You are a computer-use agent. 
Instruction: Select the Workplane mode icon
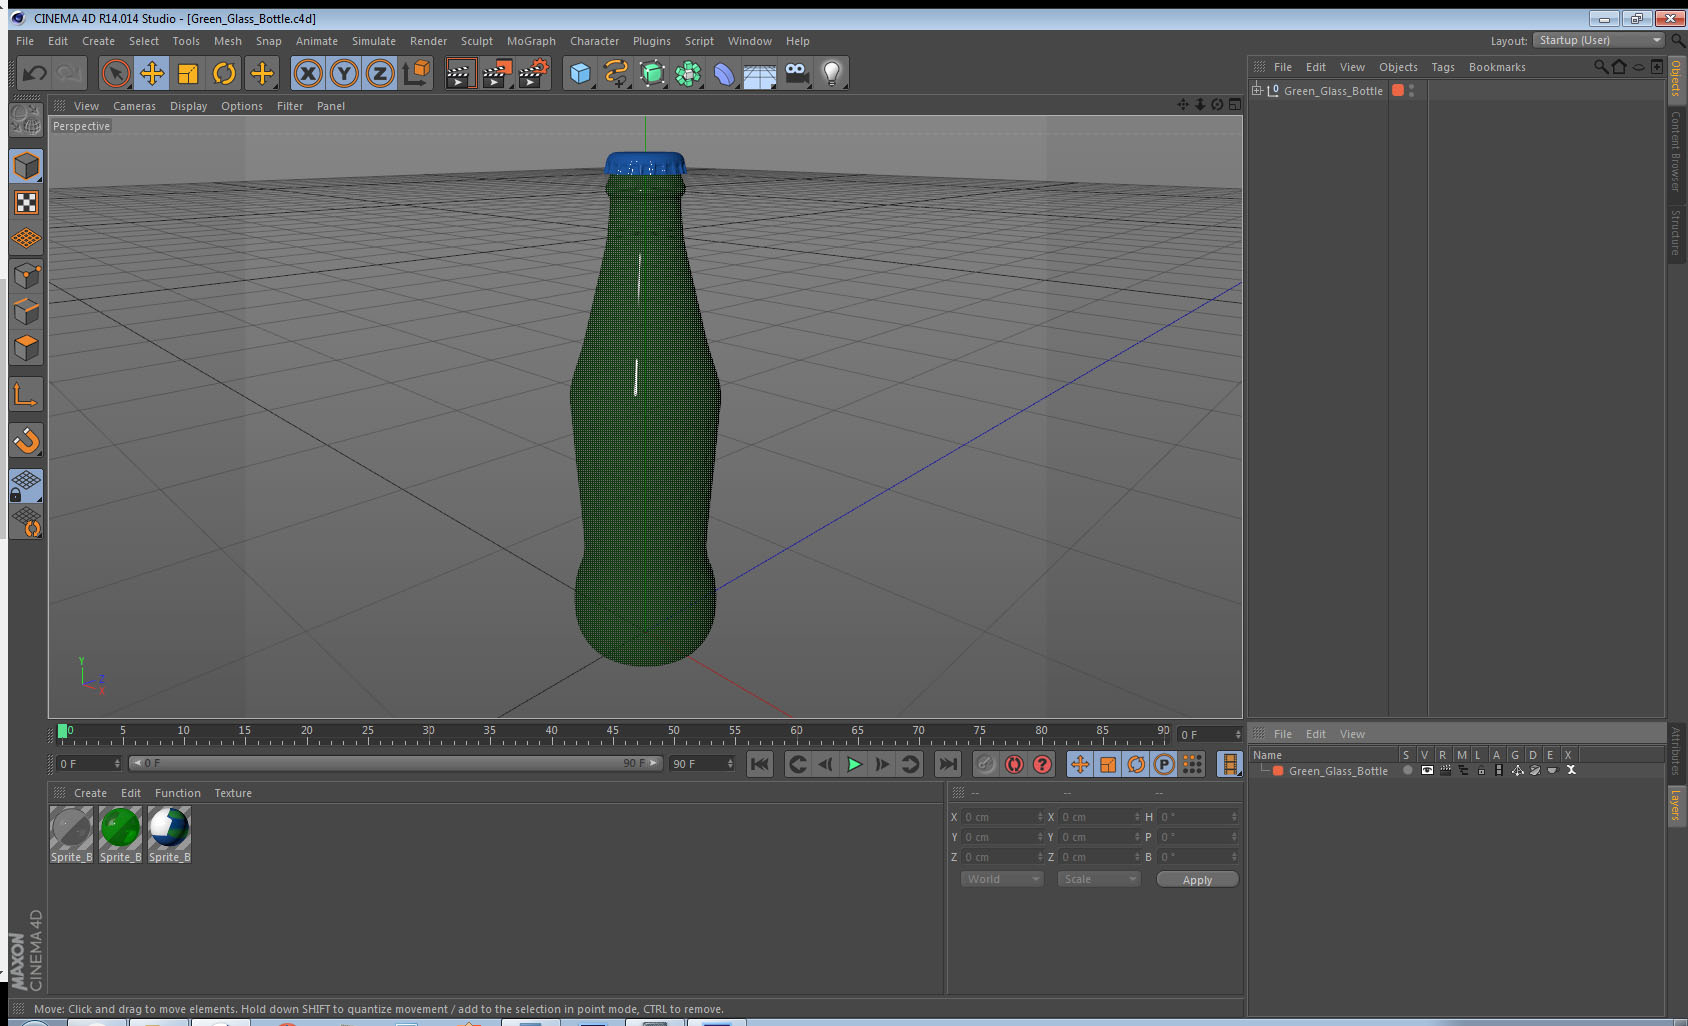click(26, 239)
